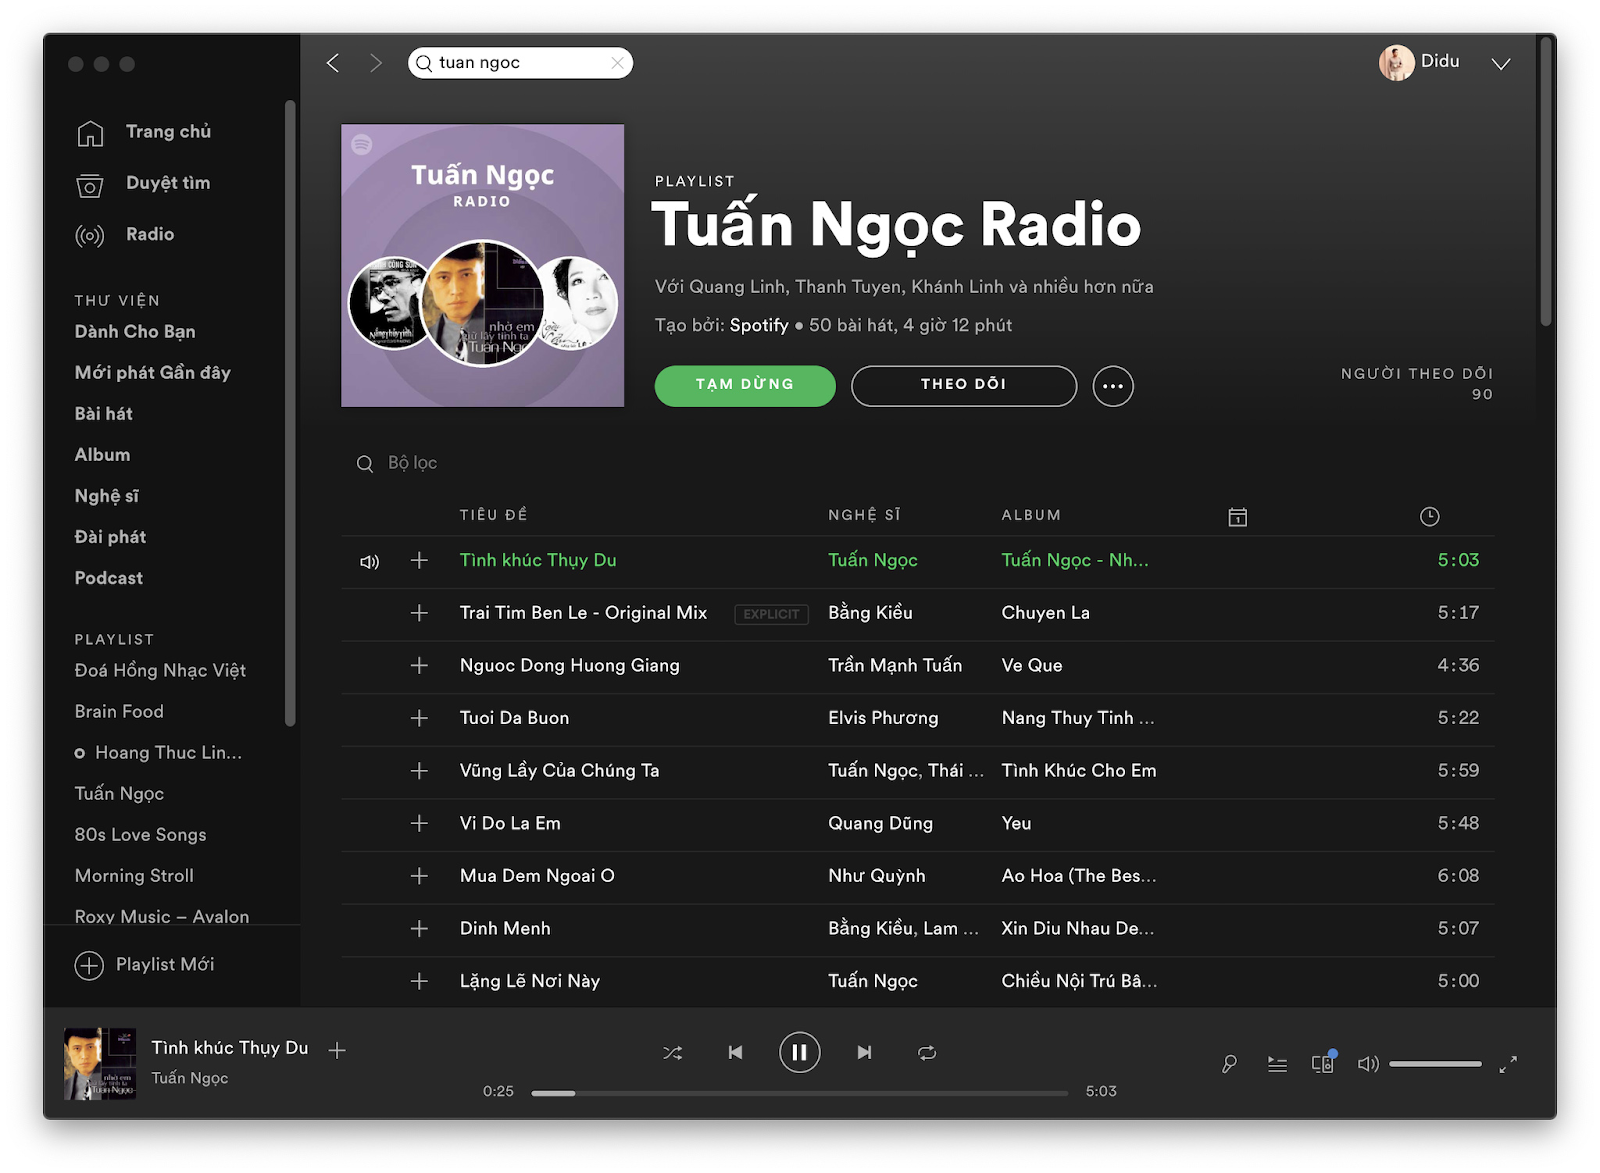Open Duyệt tìm browse page
This screenshot has height=1173, width=1600.
[x=168, y=183]
